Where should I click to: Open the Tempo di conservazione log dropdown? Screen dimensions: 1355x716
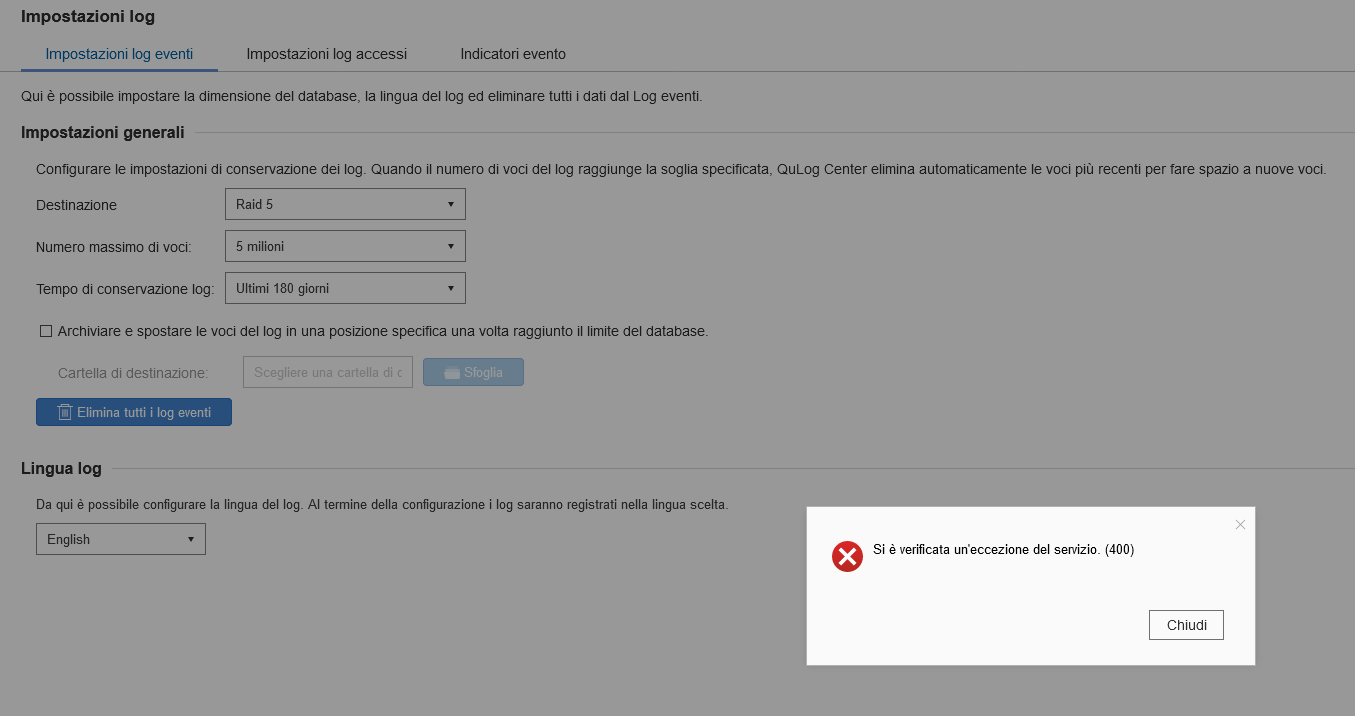[x=345, y=288]
